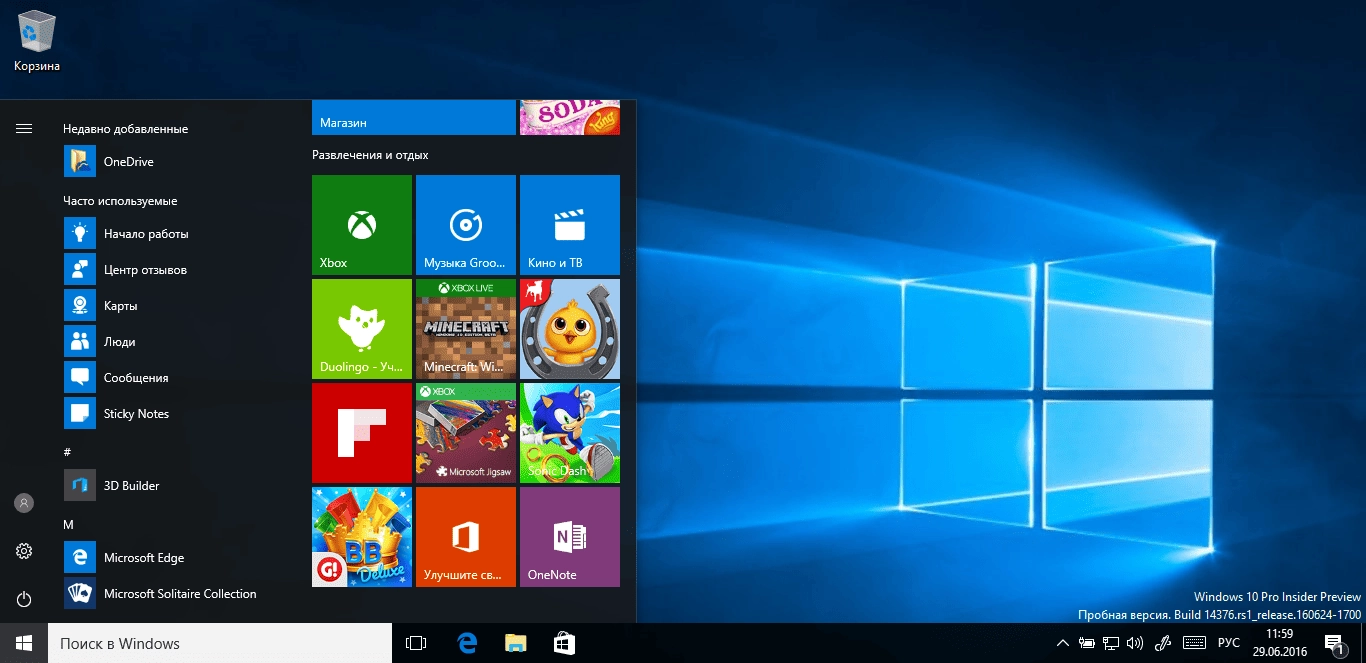Jump to the # letter group header
The width and height of the screenshot is (1366, 663).
coord(67,452)
